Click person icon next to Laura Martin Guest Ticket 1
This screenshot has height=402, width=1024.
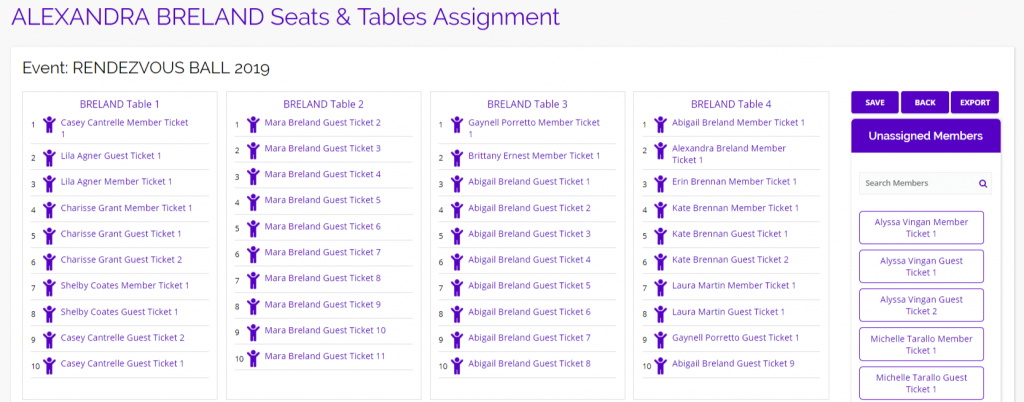coord(661,313)
